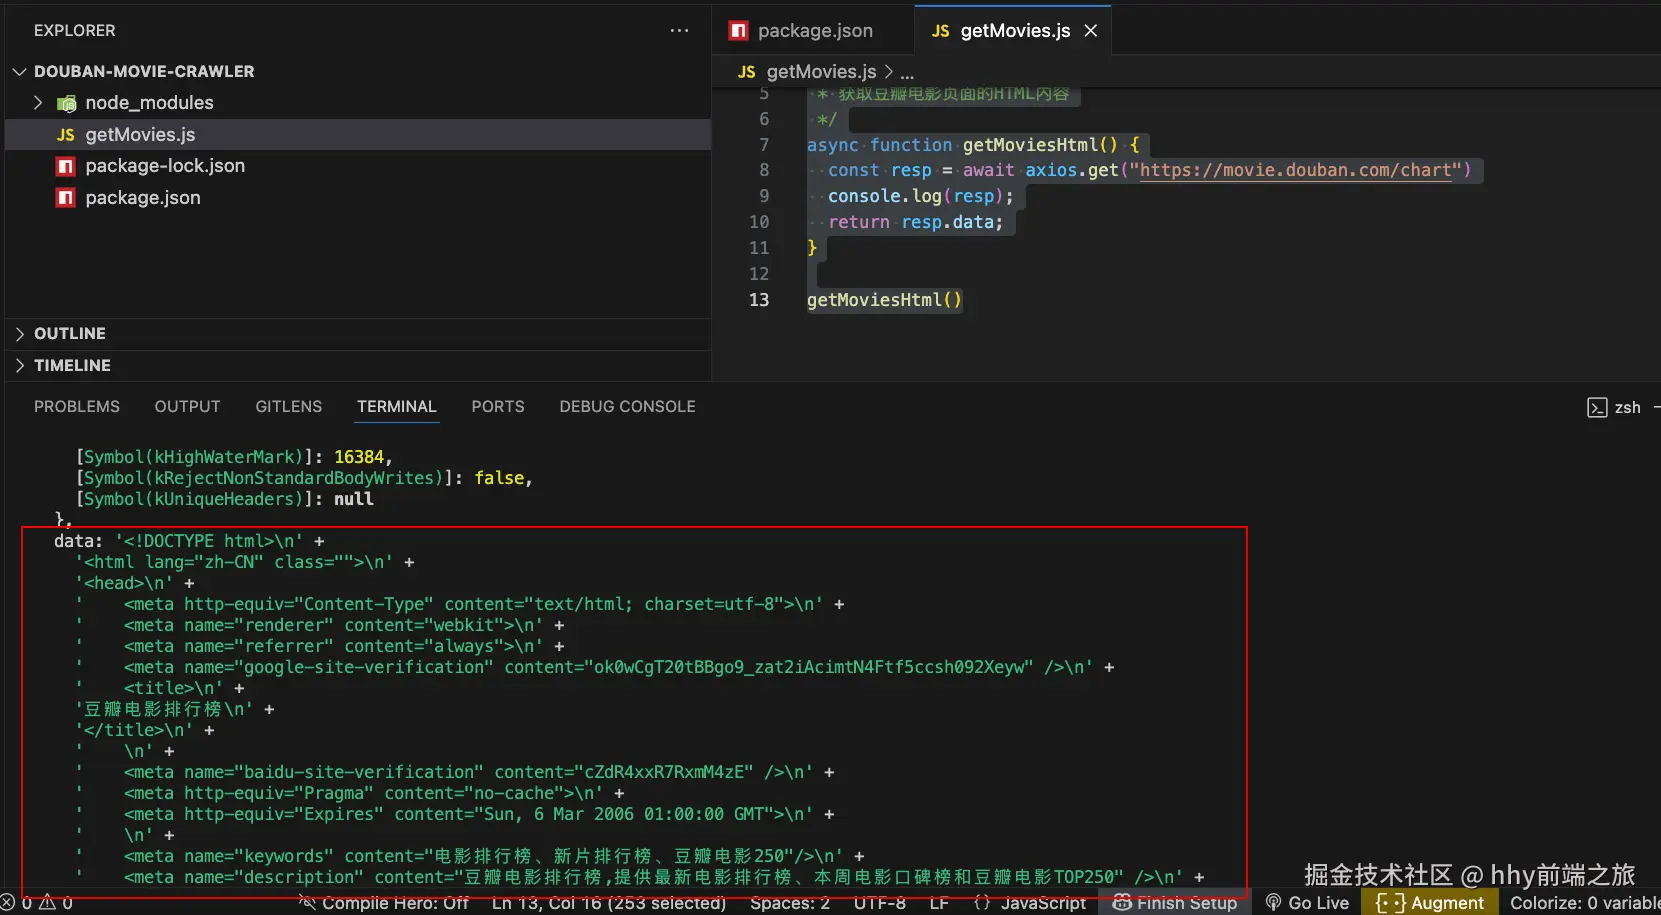Click the errors count status bar icon

(x=8, y=903)
